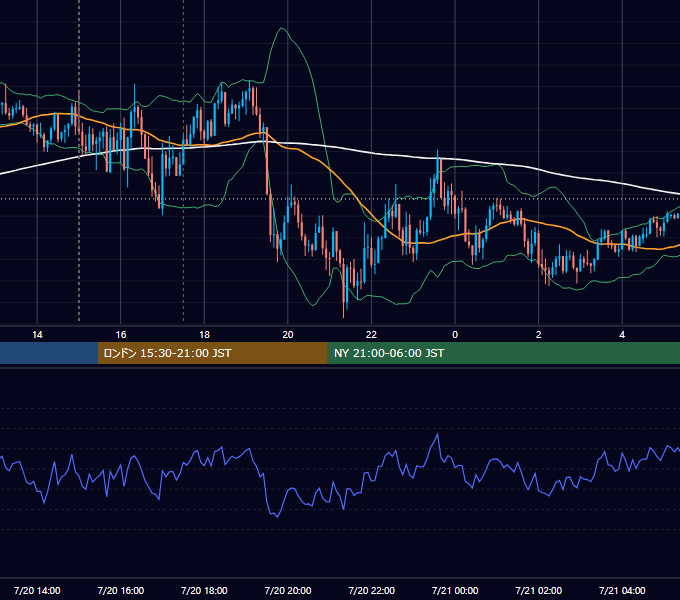Click the NY 21:00-06:00 JST session bar

(x=503, y=353)
